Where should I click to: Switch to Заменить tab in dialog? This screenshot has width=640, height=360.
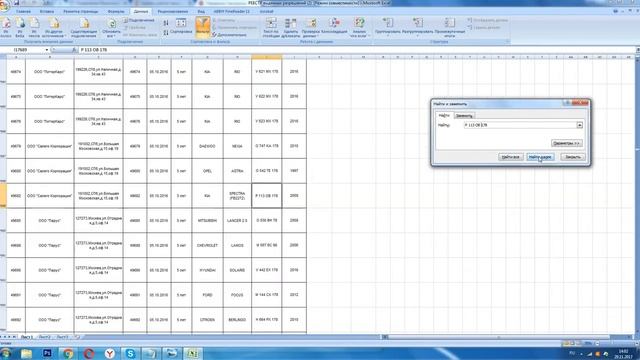[464, 116]
